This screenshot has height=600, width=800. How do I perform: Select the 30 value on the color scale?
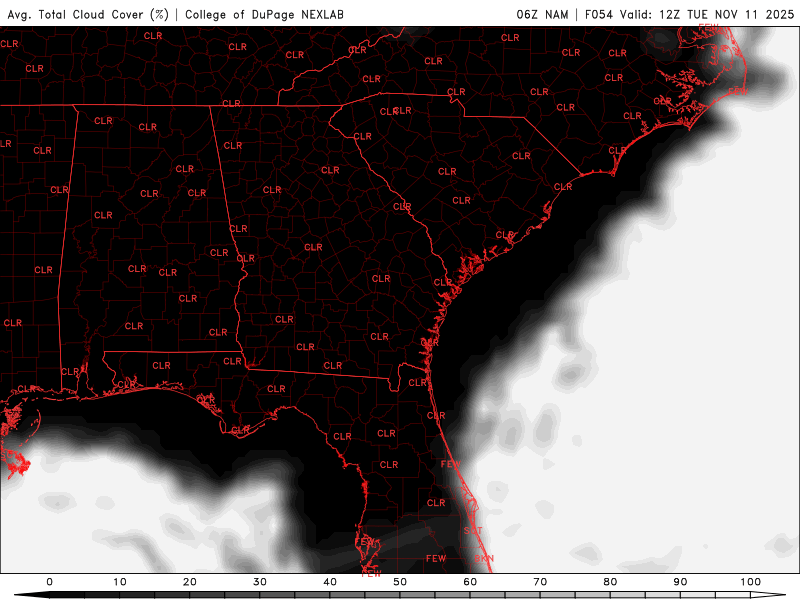260,582
